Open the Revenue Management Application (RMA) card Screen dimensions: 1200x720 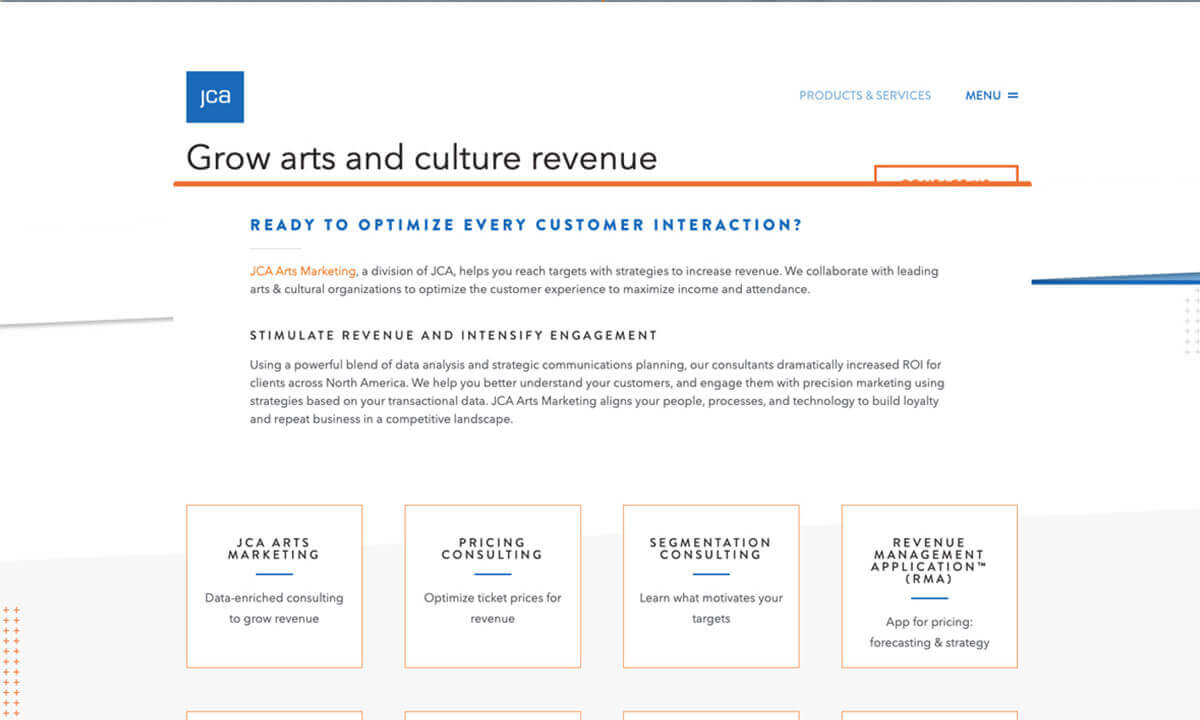click(930, 586)
